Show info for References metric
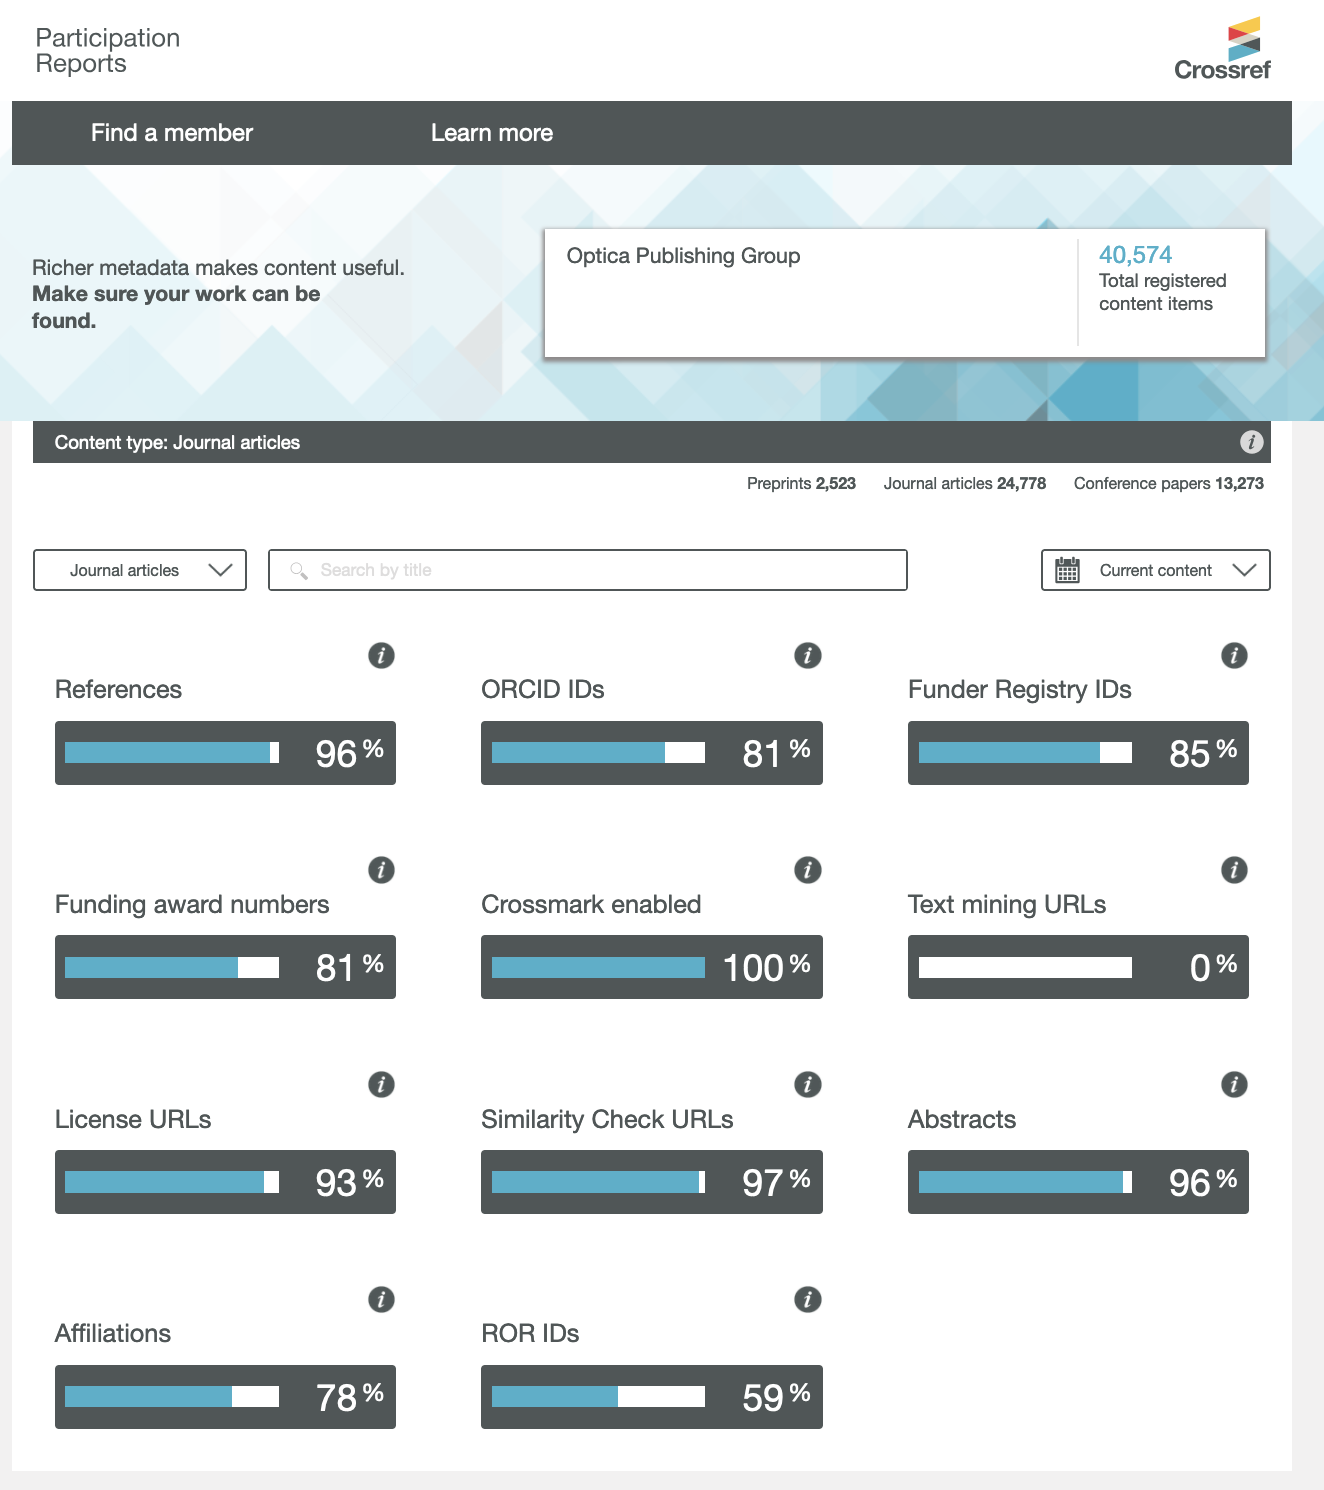This screenshot has height=1490, width=1324. 381,656
